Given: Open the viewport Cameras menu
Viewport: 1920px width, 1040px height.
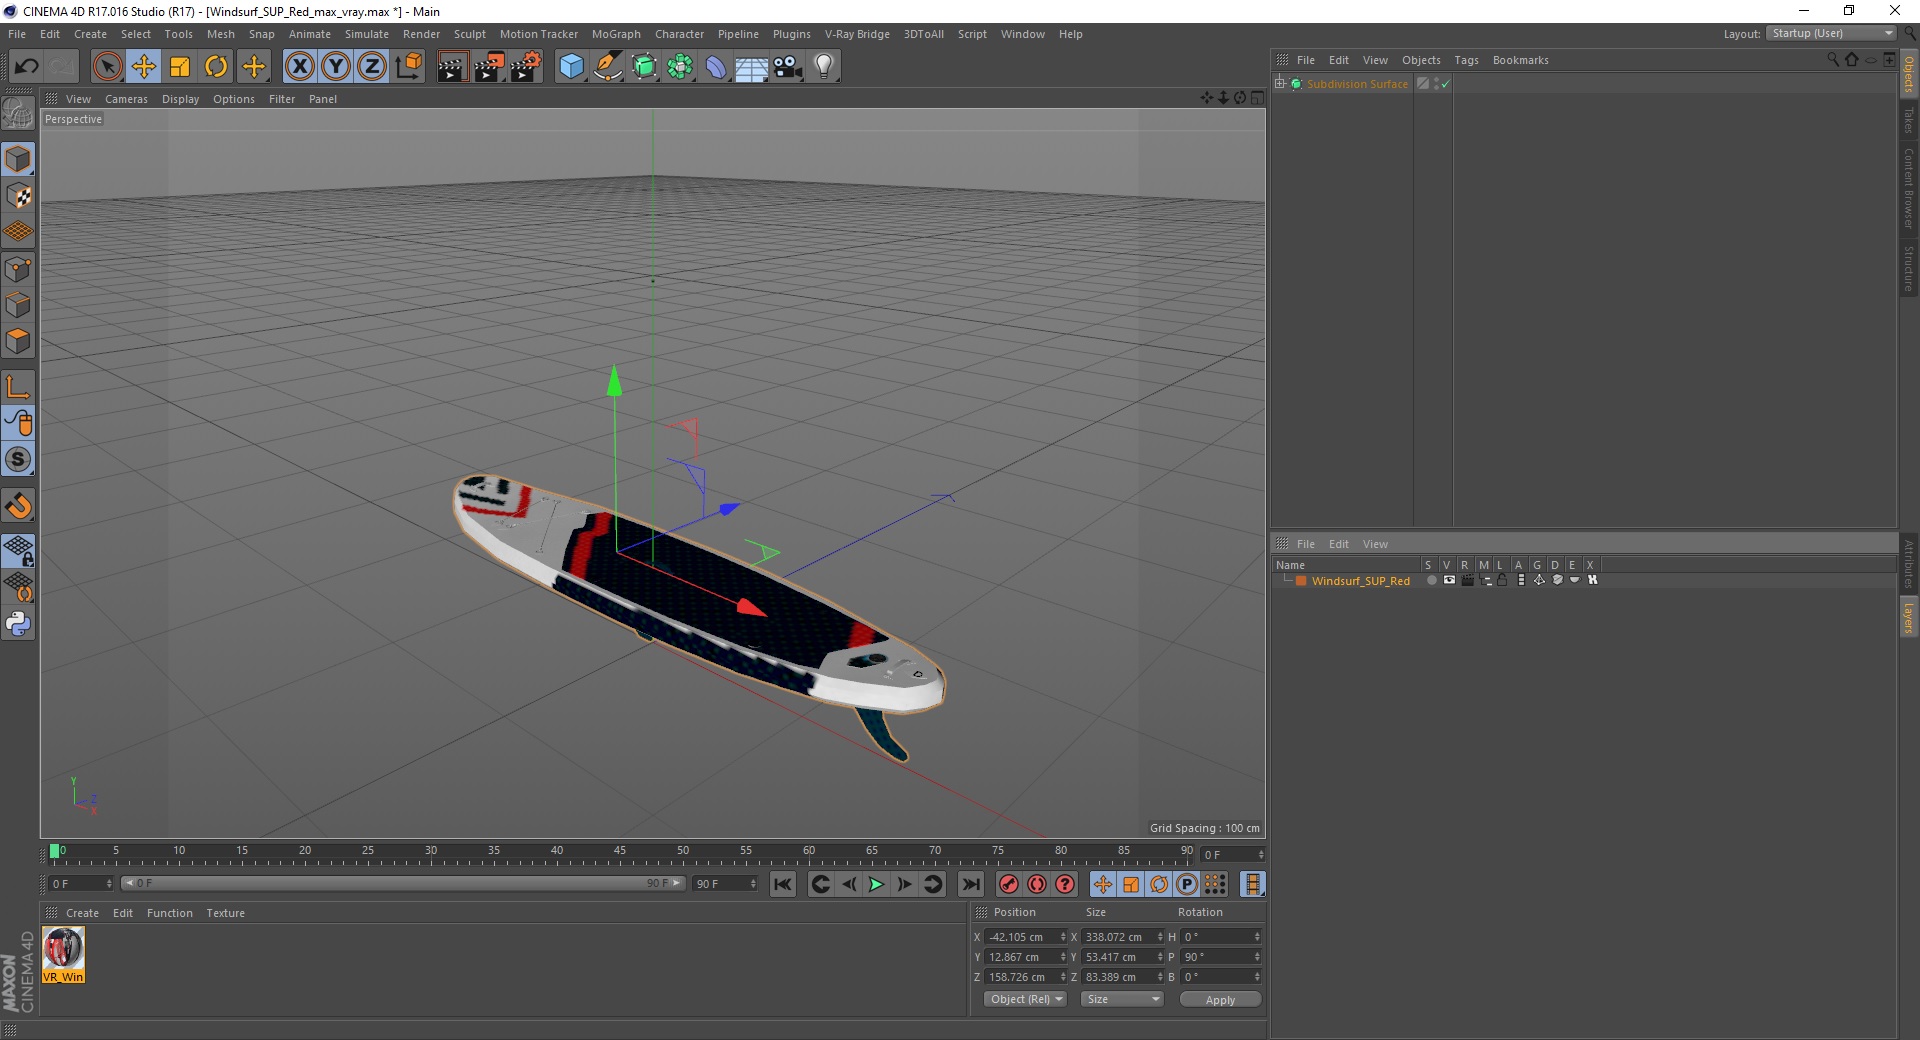Looking at the screenshot, I should pos(126,99).
